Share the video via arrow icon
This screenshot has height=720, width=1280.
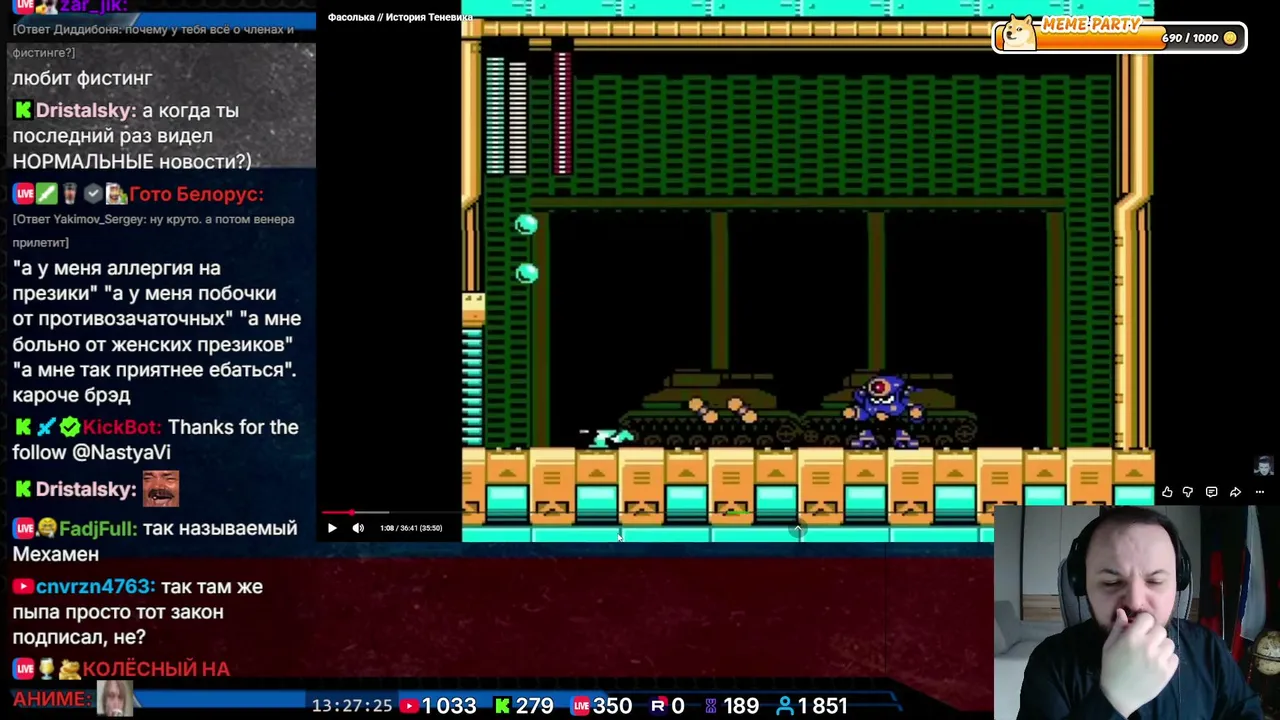point(1235,492)
